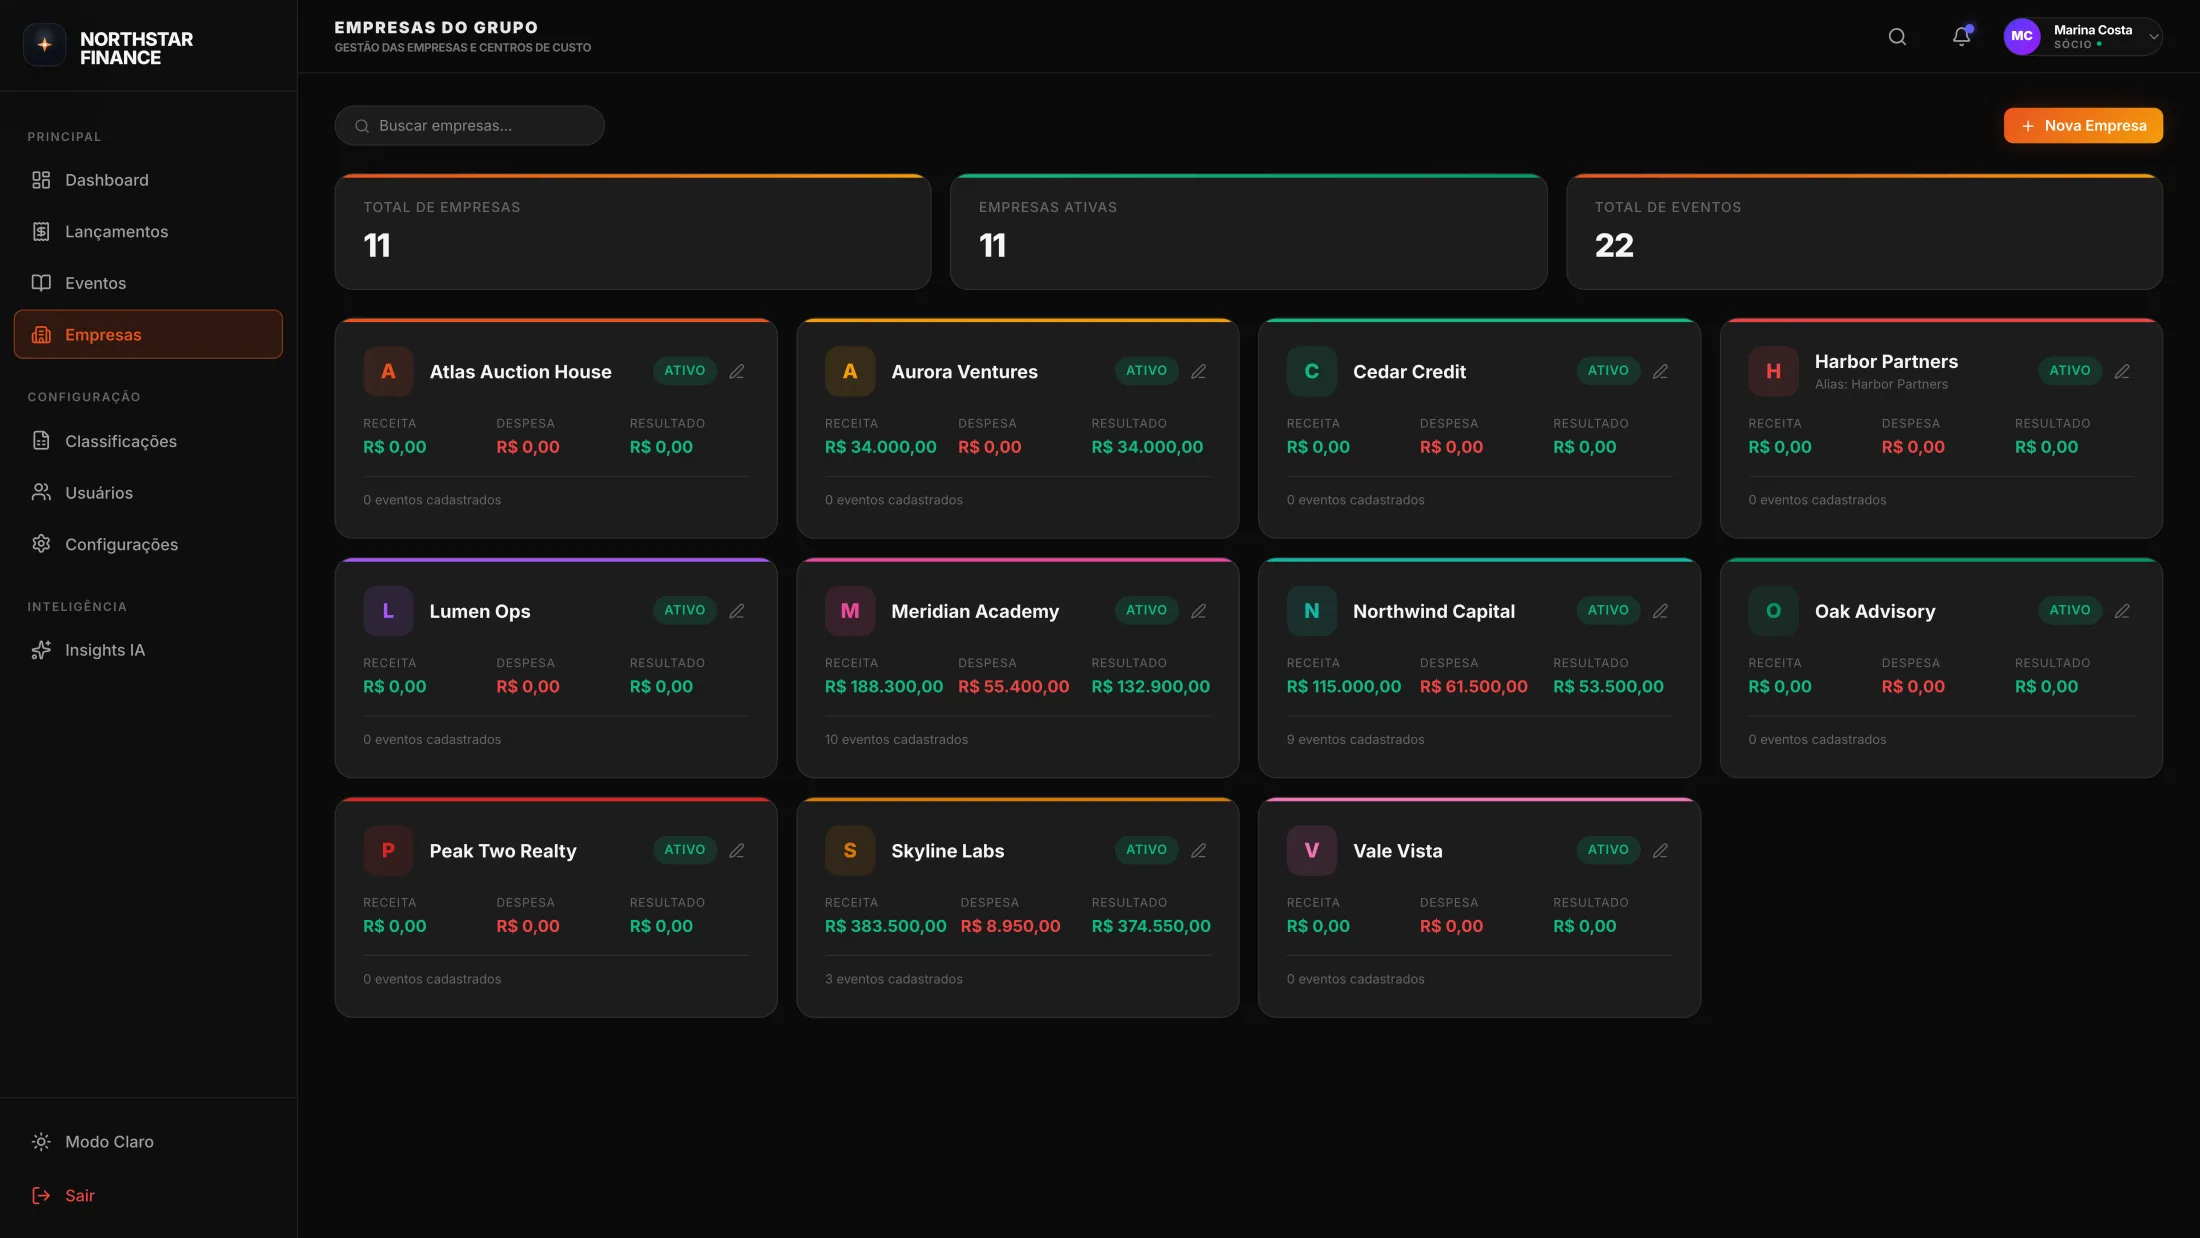The image size is (2200, 1238).
Task: Open Classificações settings page
Action: point(121,441)
